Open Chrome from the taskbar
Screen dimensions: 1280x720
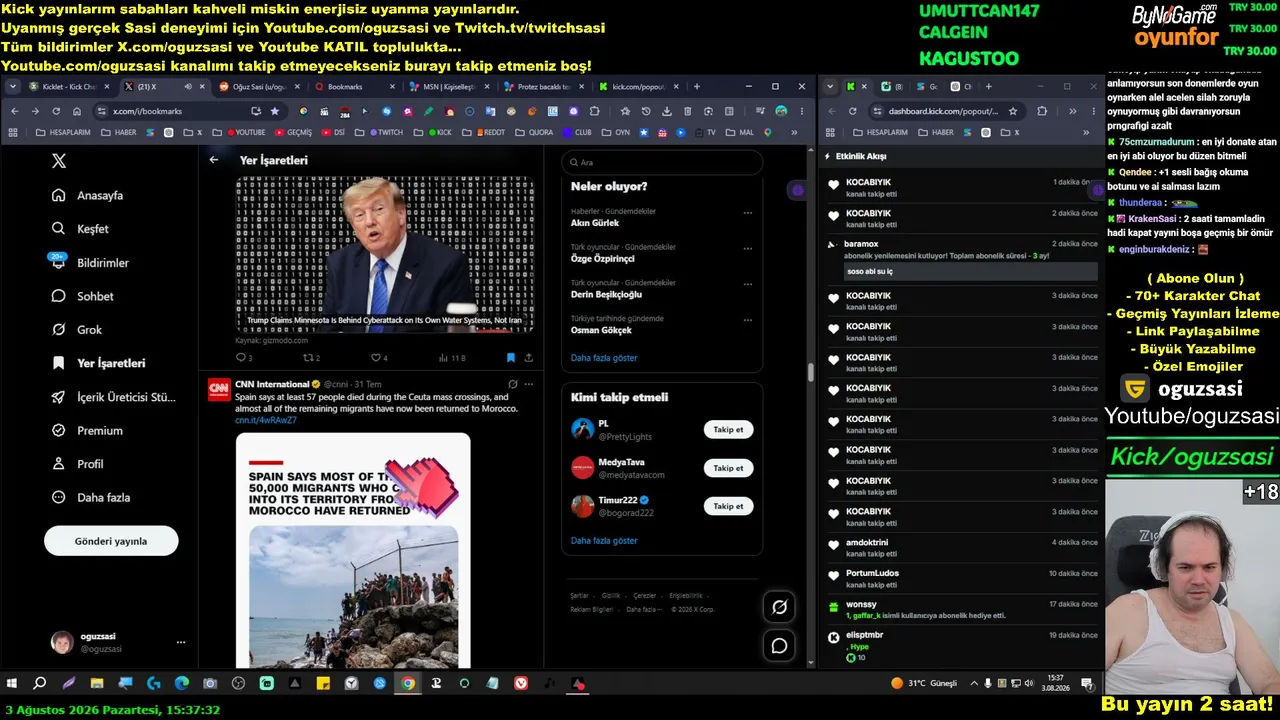point(408,683)
